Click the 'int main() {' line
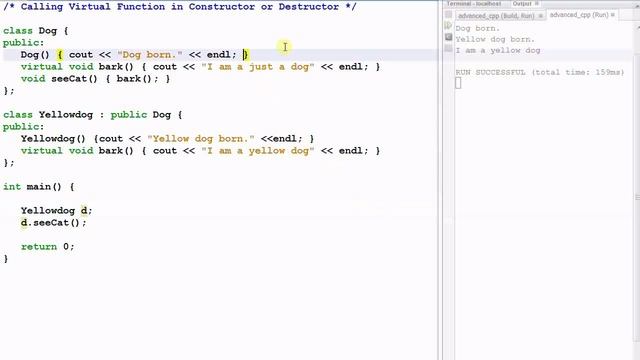The height and width of the screenshot is (360, 640). (x=39, y=187)
